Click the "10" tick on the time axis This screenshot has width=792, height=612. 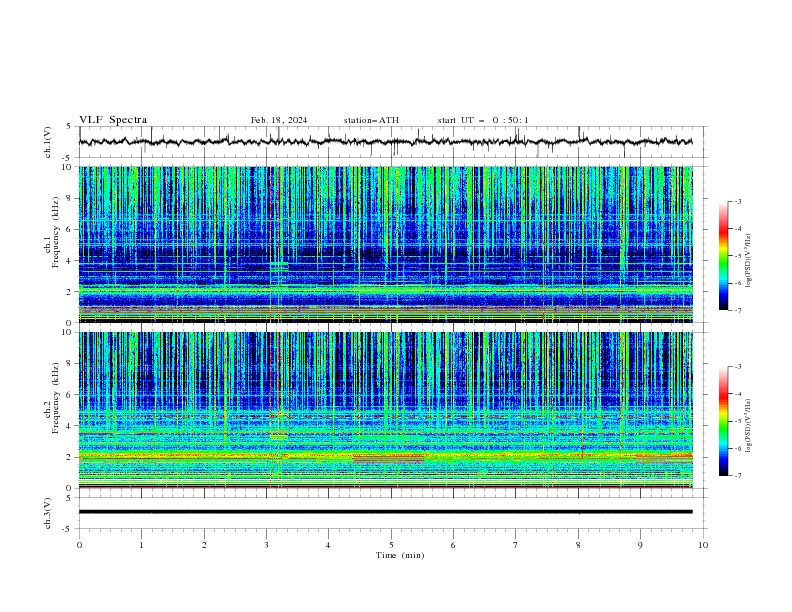click(x=703, y=545)
